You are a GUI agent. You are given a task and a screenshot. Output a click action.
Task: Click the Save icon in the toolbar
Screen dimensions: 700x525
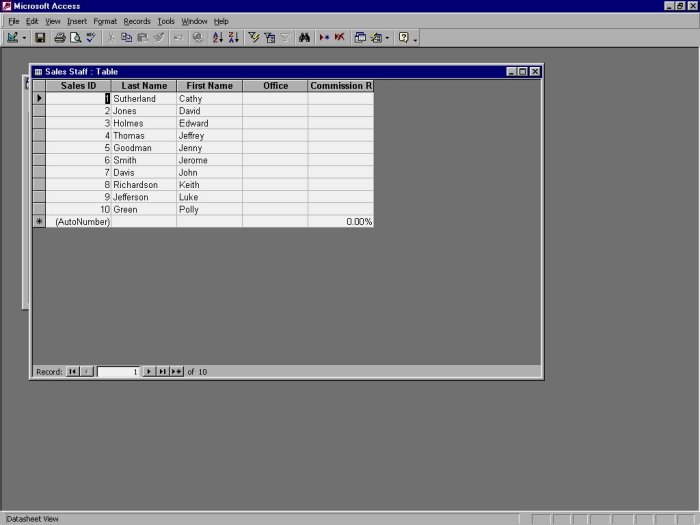click(x=40, y=38)
